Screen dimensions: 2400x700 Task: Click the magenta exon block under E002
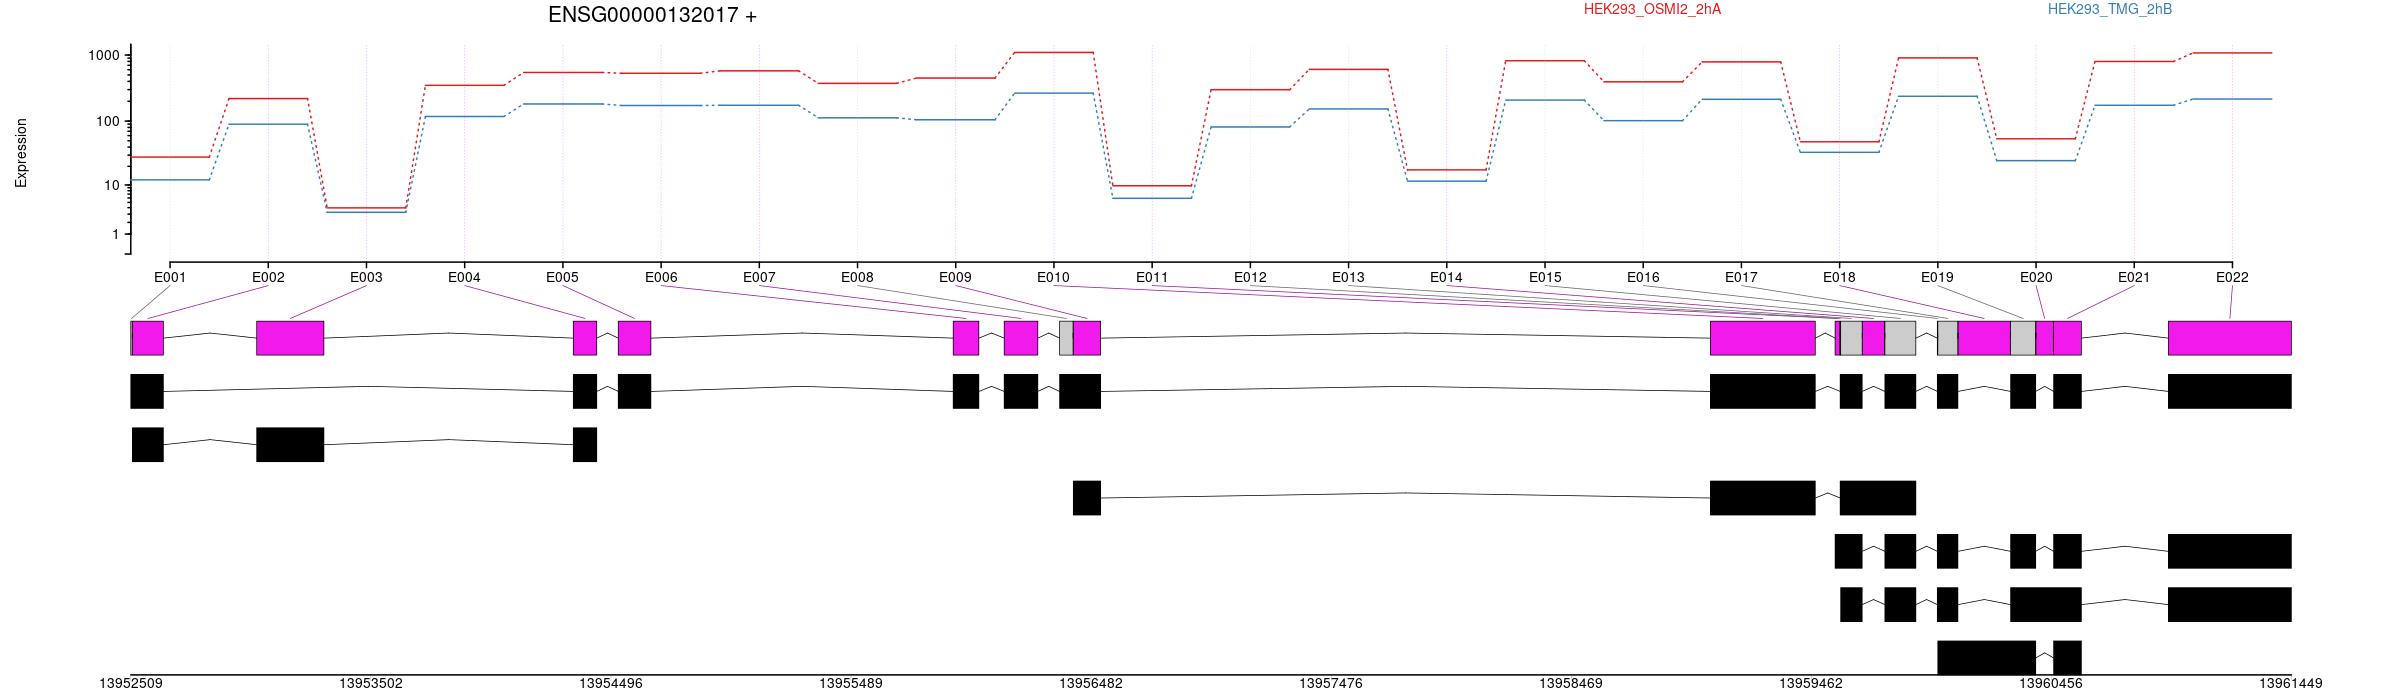pos(290,338)
